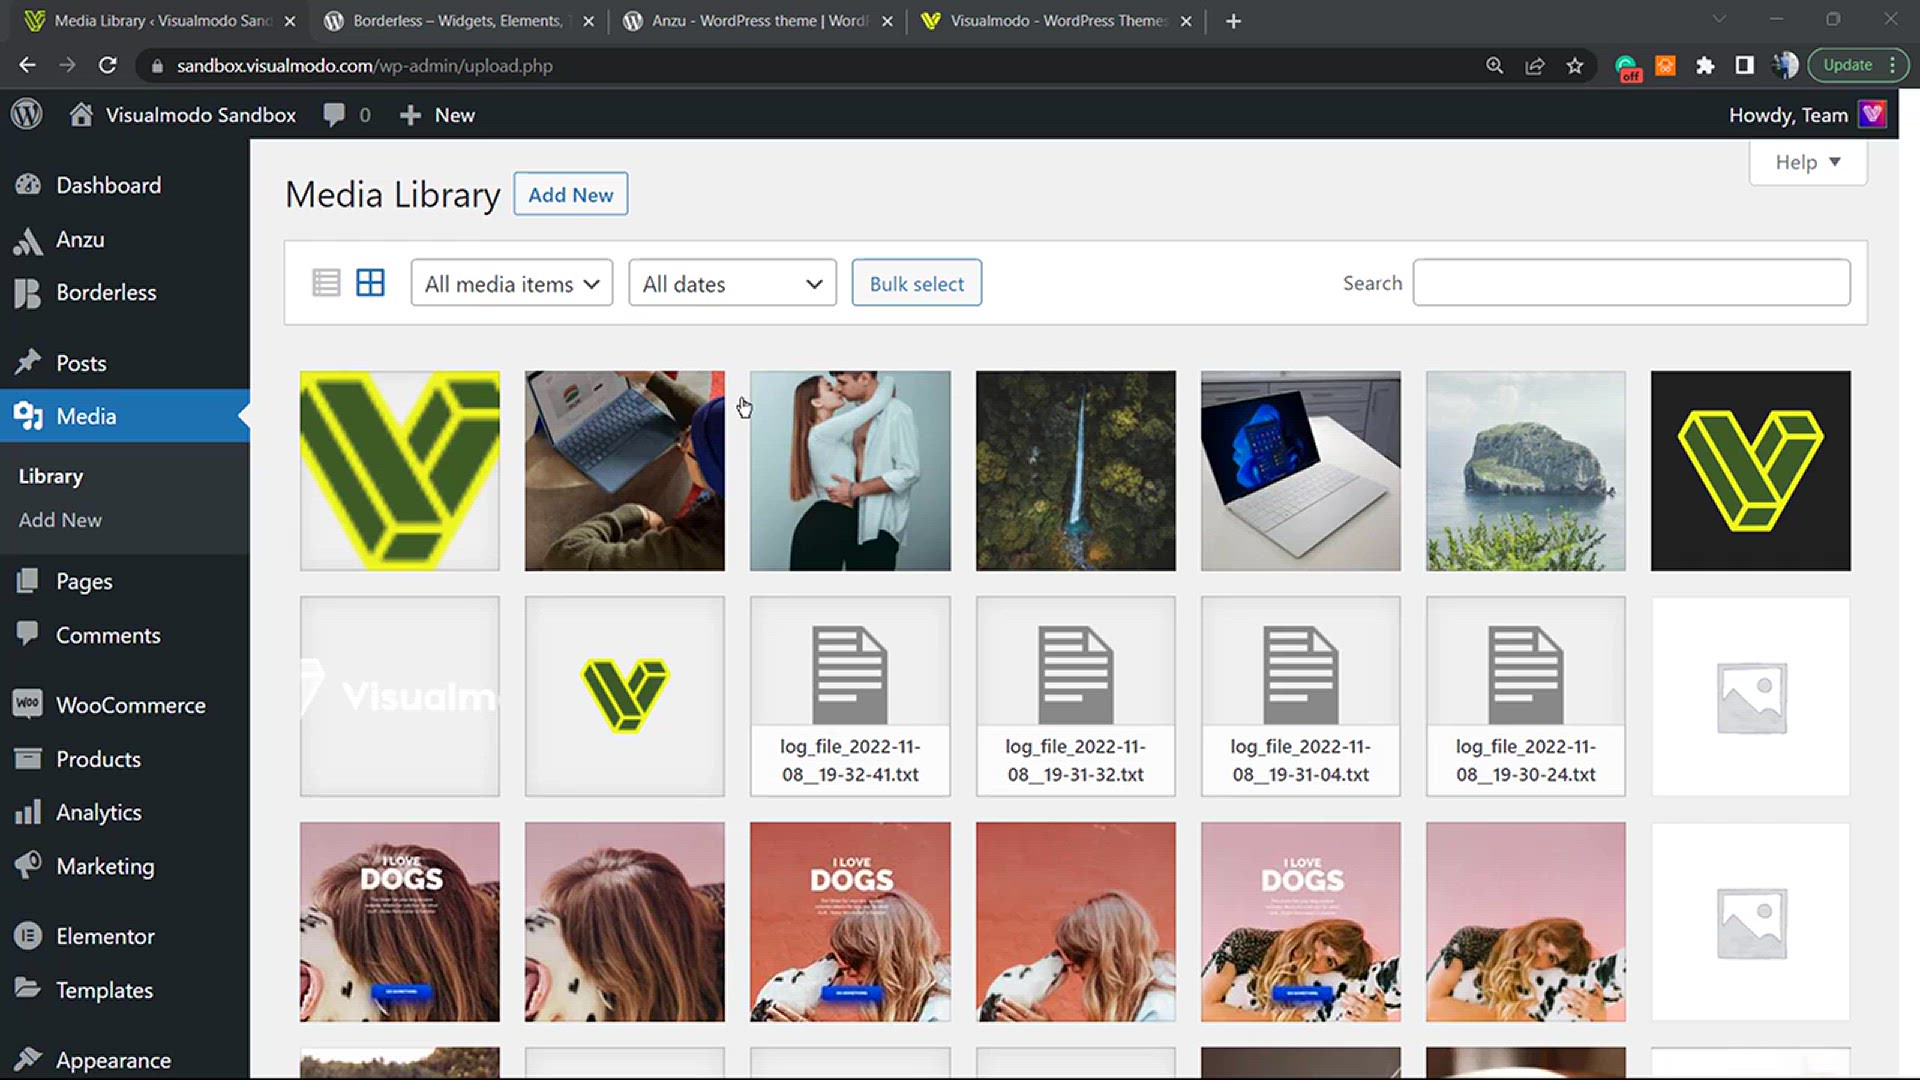Click the Analytics bar-chart icon
1920x1080 pixels.
28,812
